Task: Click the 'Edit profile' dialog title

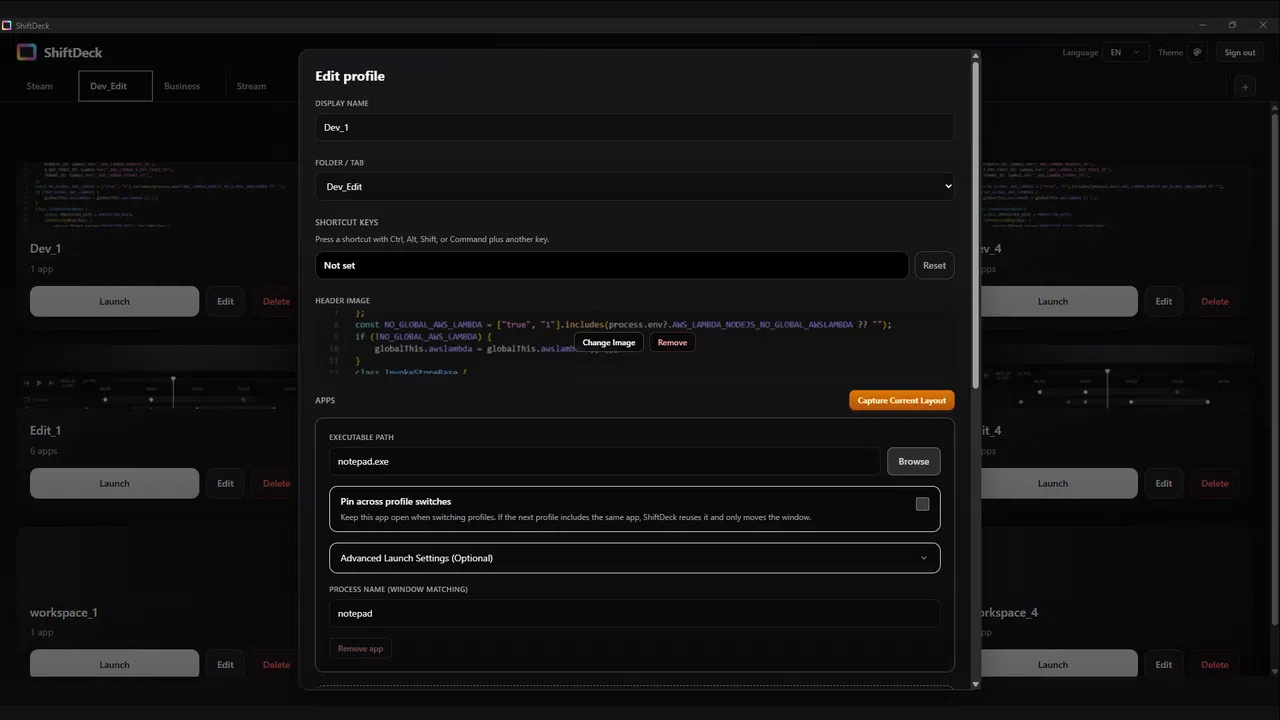Action: [350, 76]
